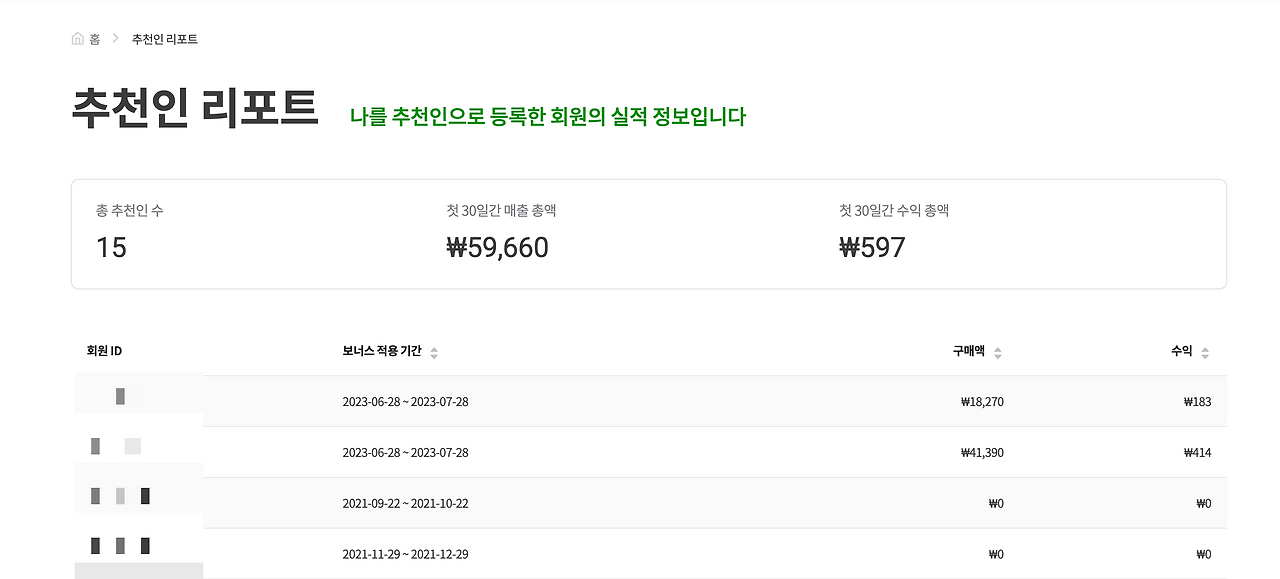Click the home icon in the breadcrumb
Image resolution: width=1280 pixels, height=579 pixels.
click(77, 37)
